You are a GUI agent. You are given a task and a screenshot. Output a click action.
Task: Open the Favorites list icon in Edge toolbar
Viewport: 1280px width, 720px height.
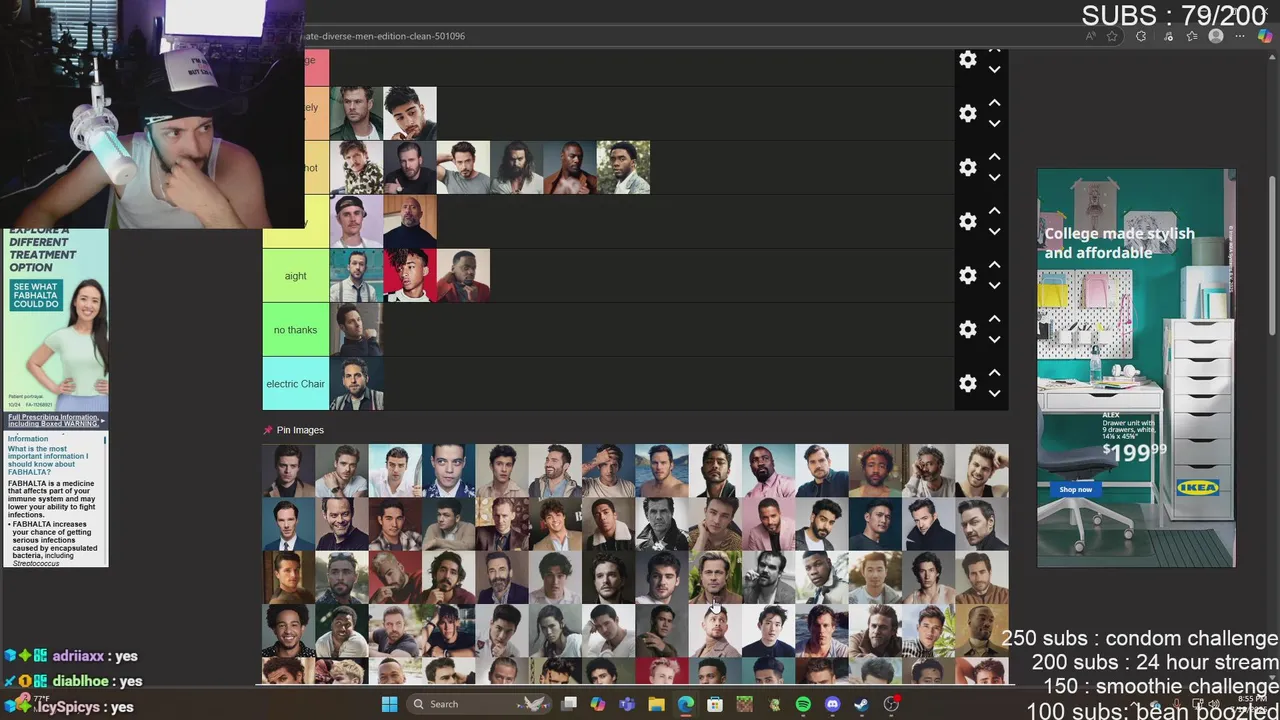click(x=1192, y=36)
